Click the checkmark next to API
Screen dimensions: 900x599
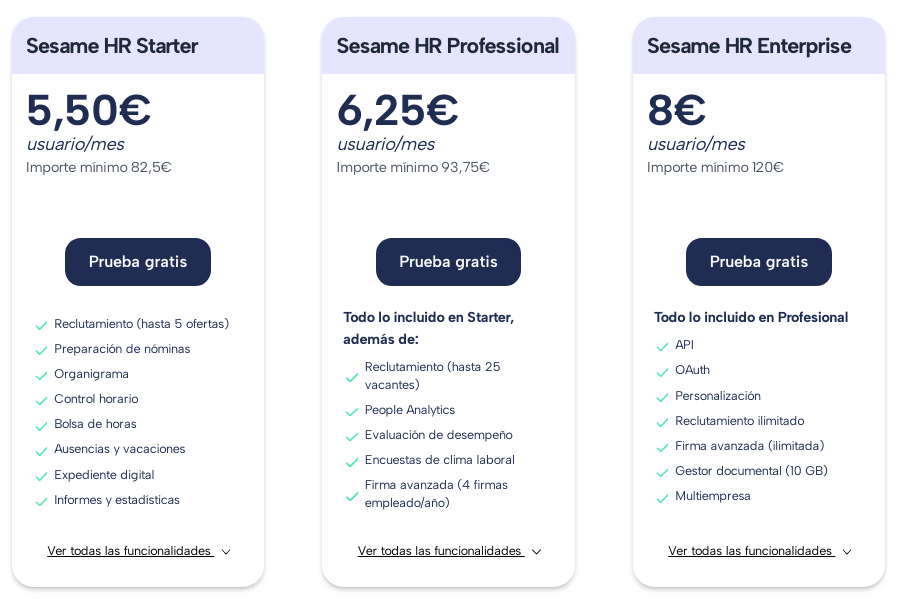[x=662, y=346]
